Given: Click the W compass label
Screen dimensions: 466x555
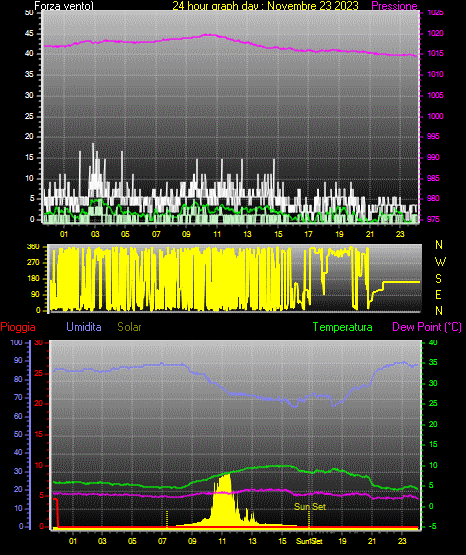Looking at the screenshot, I should [440, 262].
